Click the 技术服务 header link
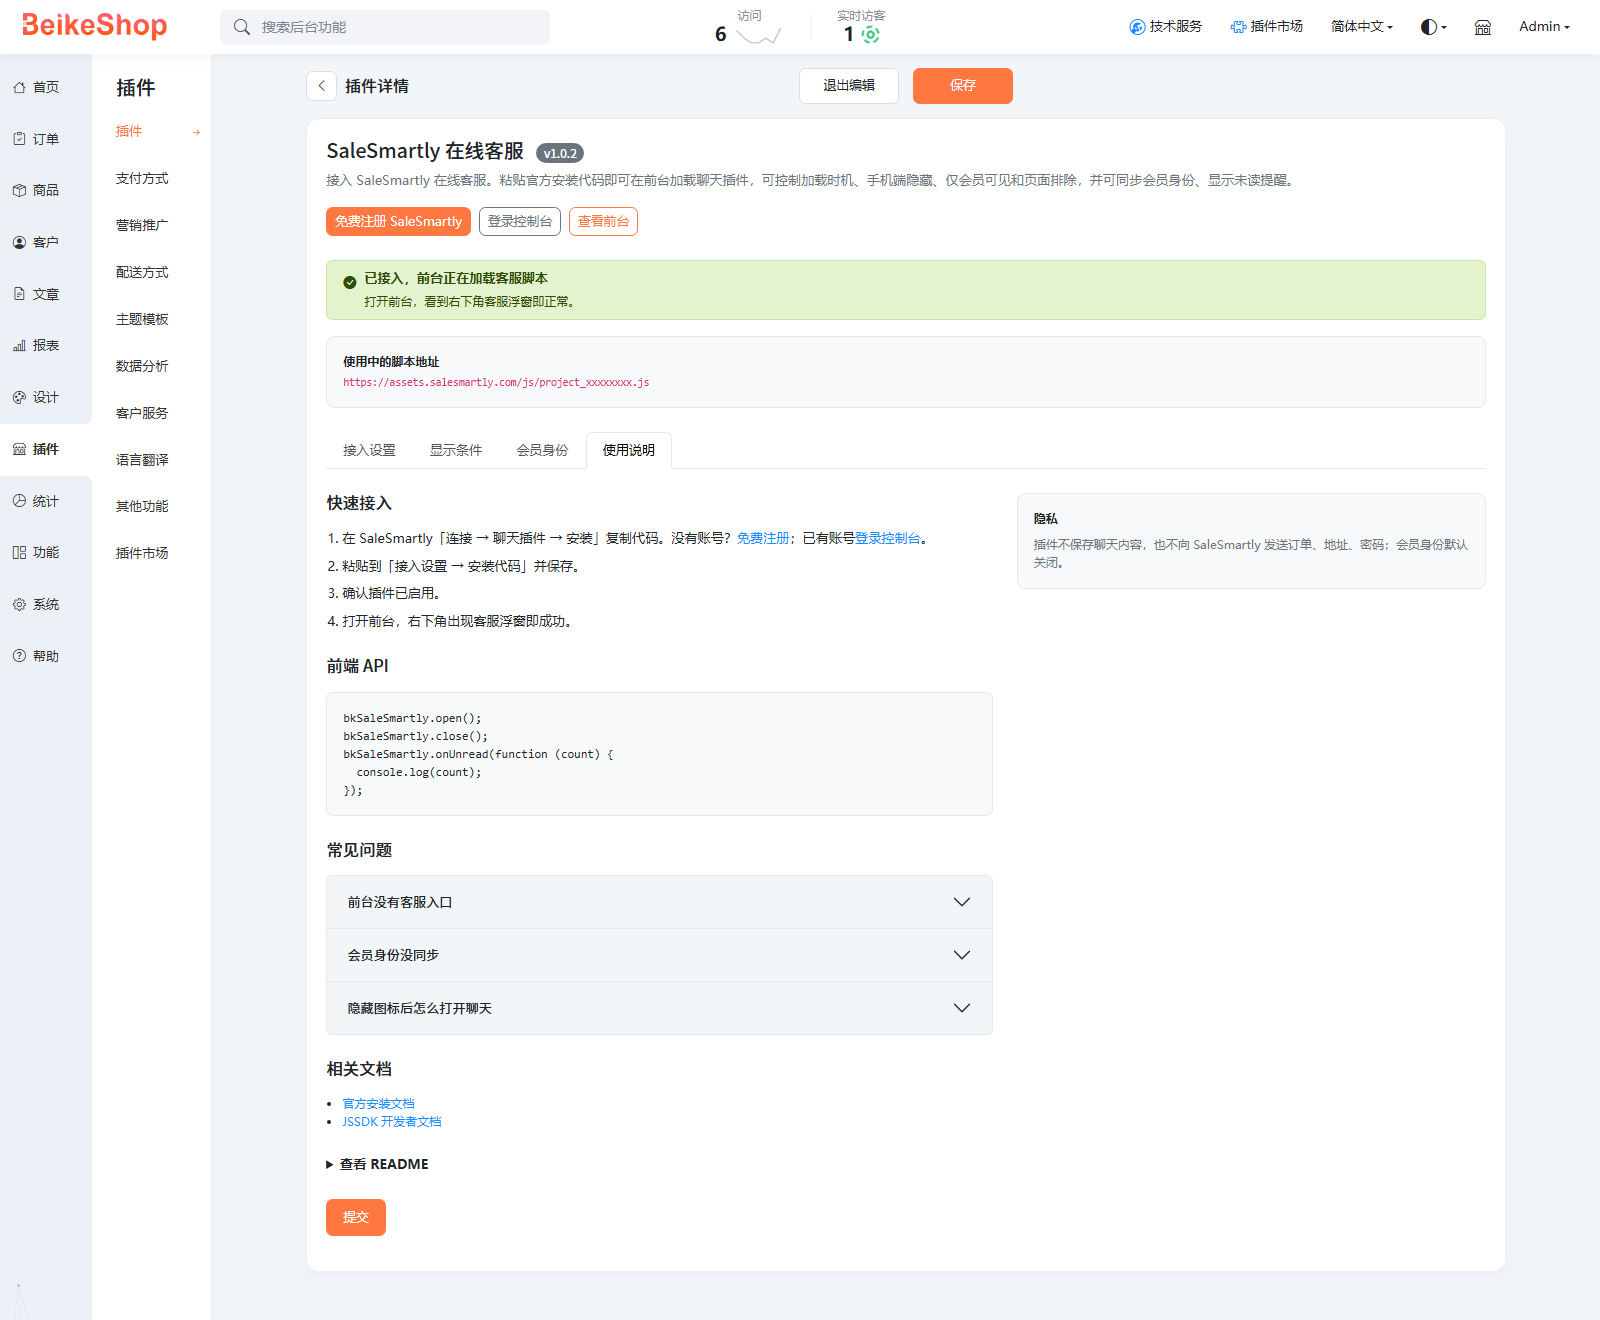 click(x=1165, y=27)
